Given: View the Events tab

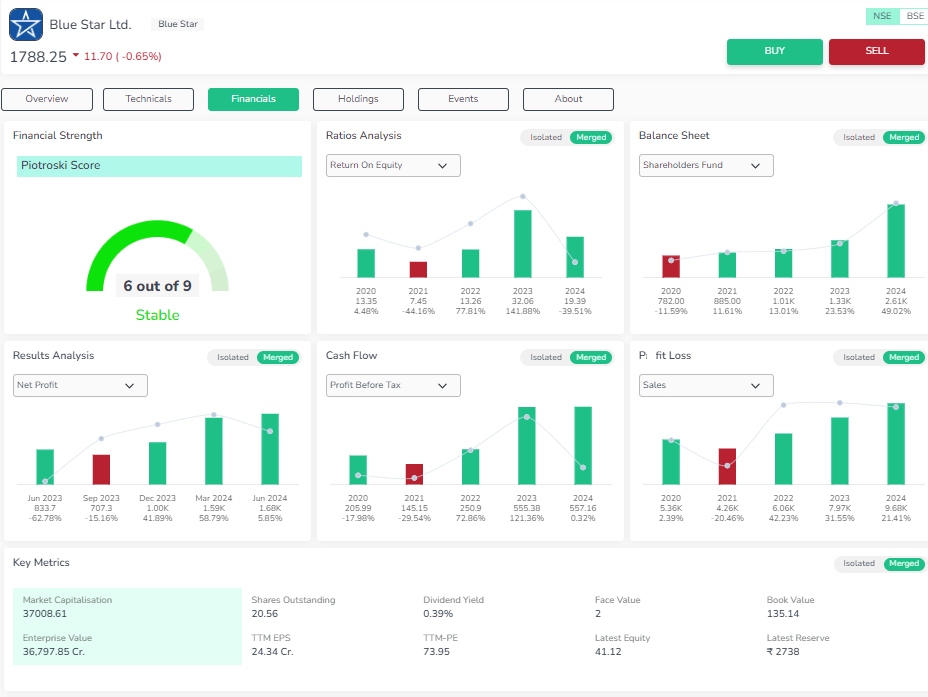Looking at the screenshot, I should pyautogui.click(x=463, y=99).
